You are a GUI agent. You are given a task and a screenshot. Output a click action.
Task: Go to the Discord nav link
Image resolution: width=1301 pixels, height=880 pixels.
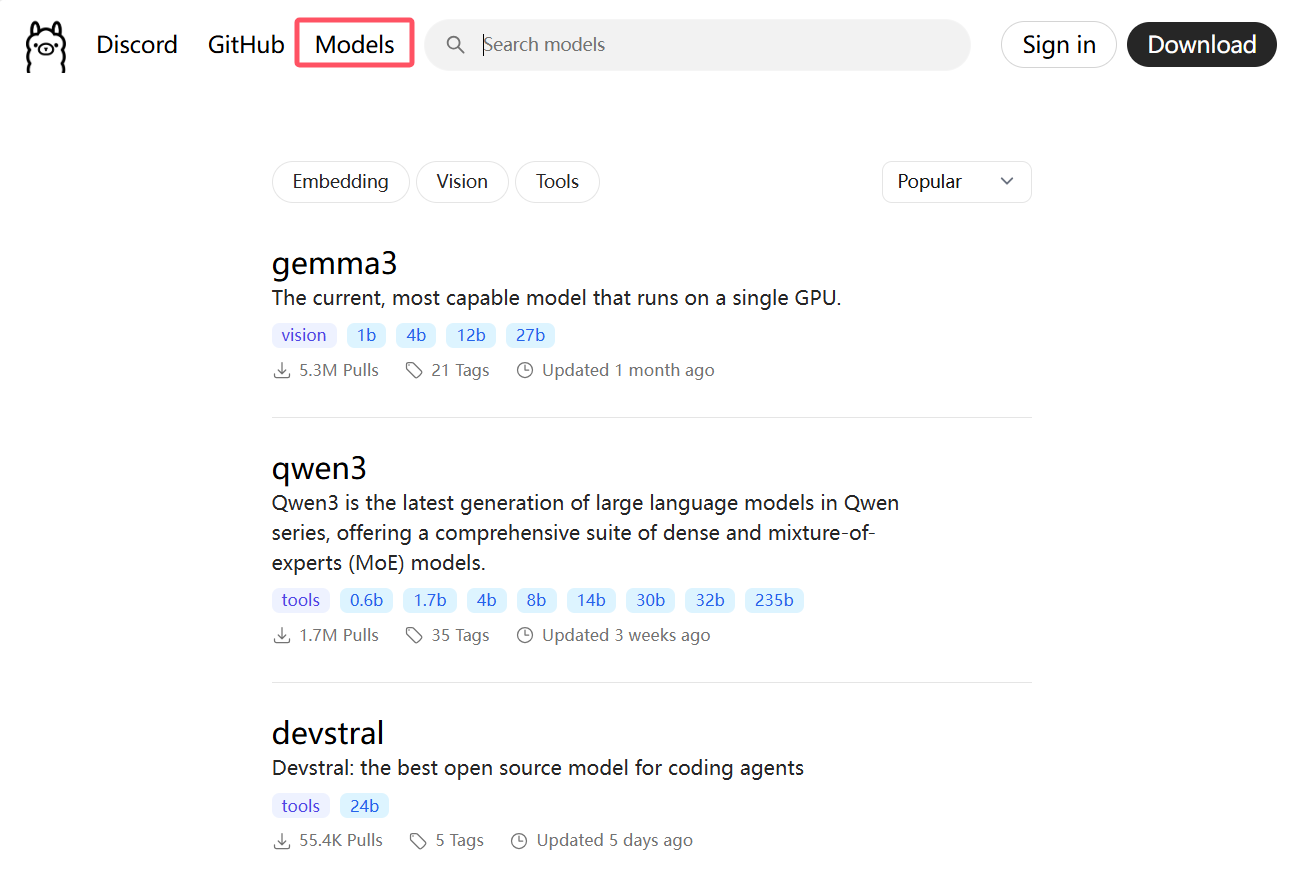click(137, 45)
